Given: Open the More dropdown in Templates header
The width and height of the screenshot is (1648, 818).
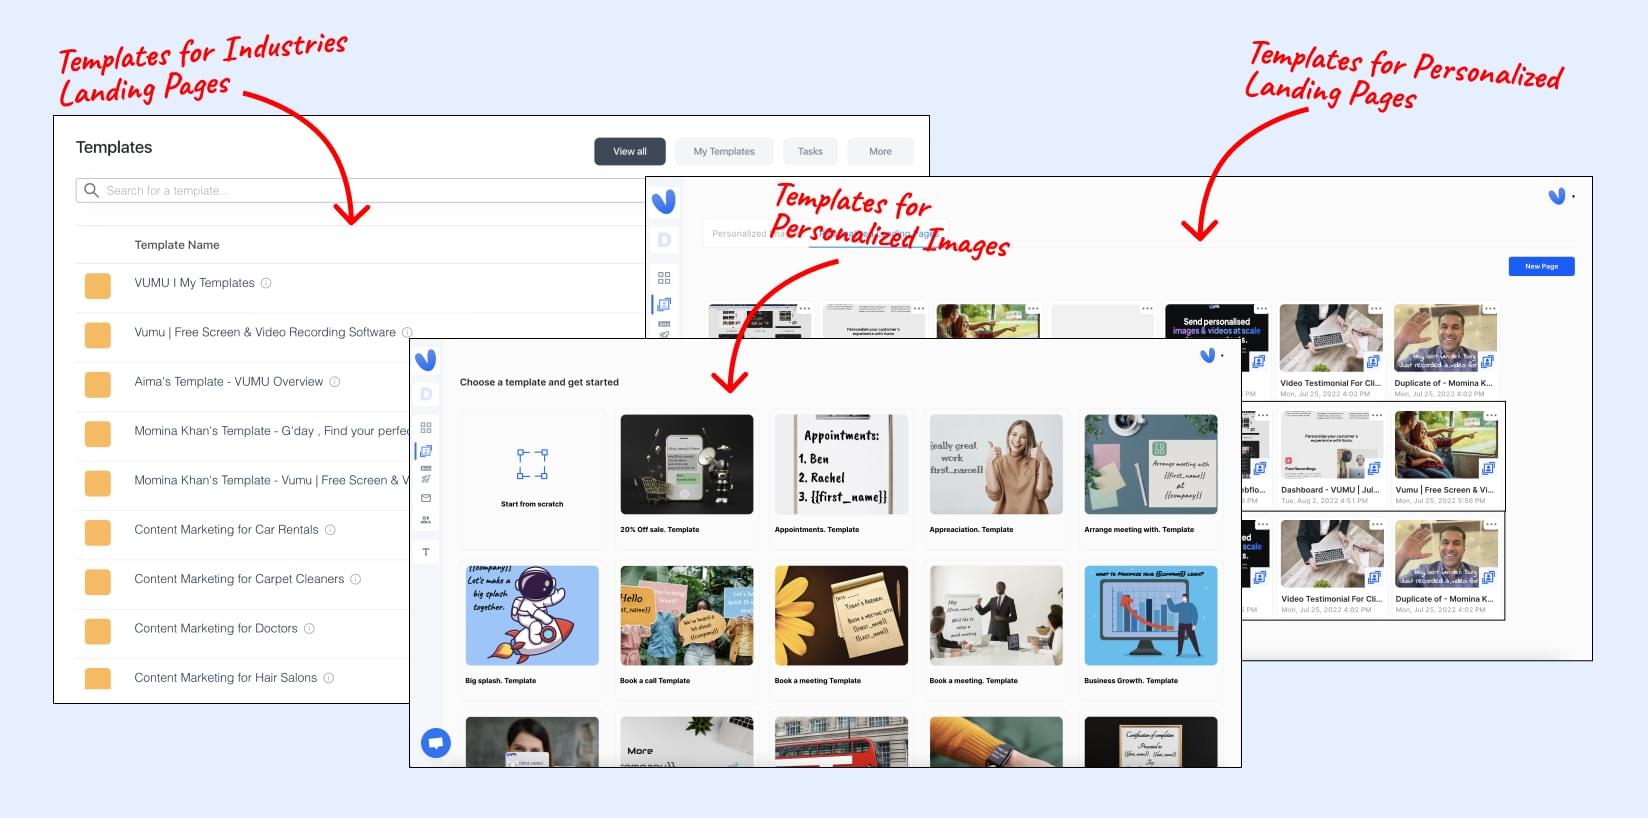Looking at the screenshot, I should (880, 152).
